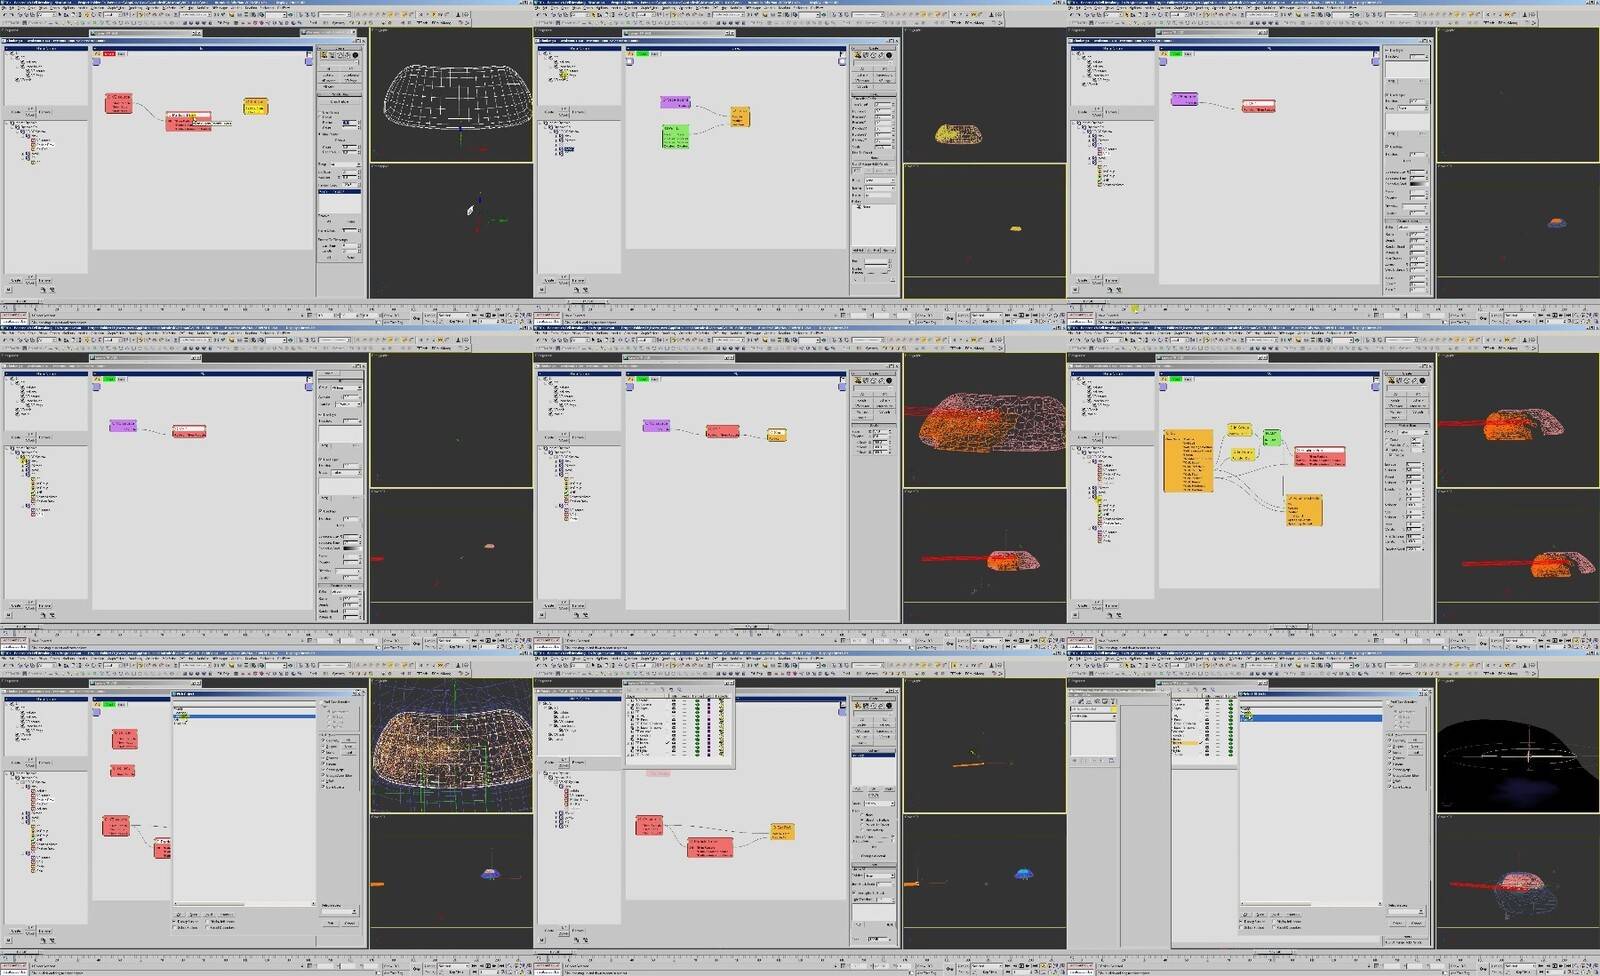Select the yellow node in the white-wireframe frame
The image size is (1600, 976).
click(x=255, y=106)
